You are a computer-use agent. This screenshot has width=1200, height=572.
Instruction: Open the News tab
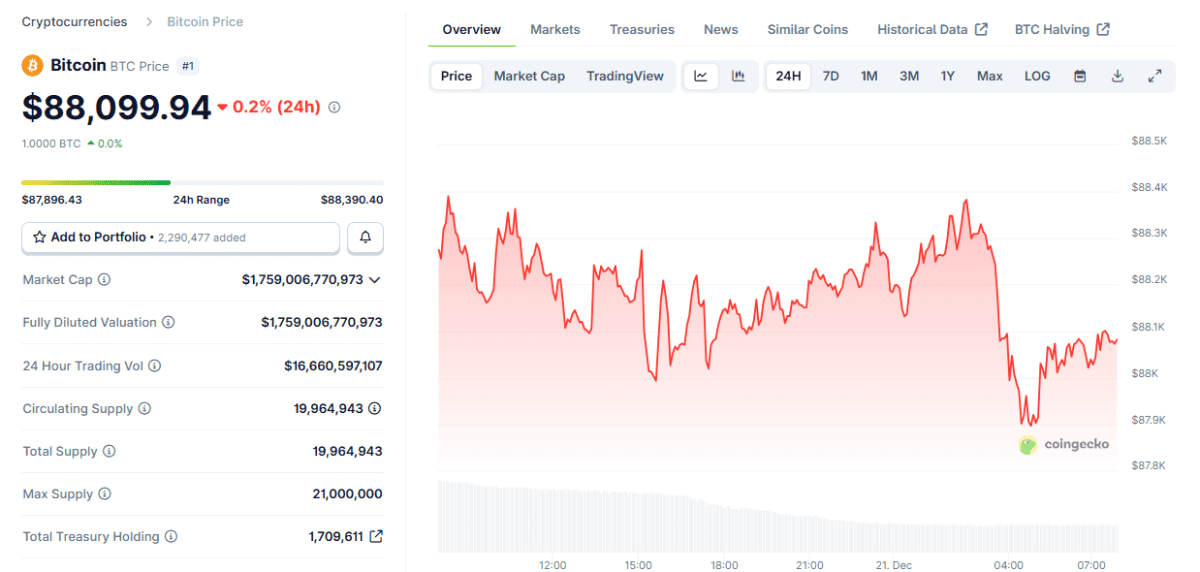pyautogui.click(x=720, y=29)
